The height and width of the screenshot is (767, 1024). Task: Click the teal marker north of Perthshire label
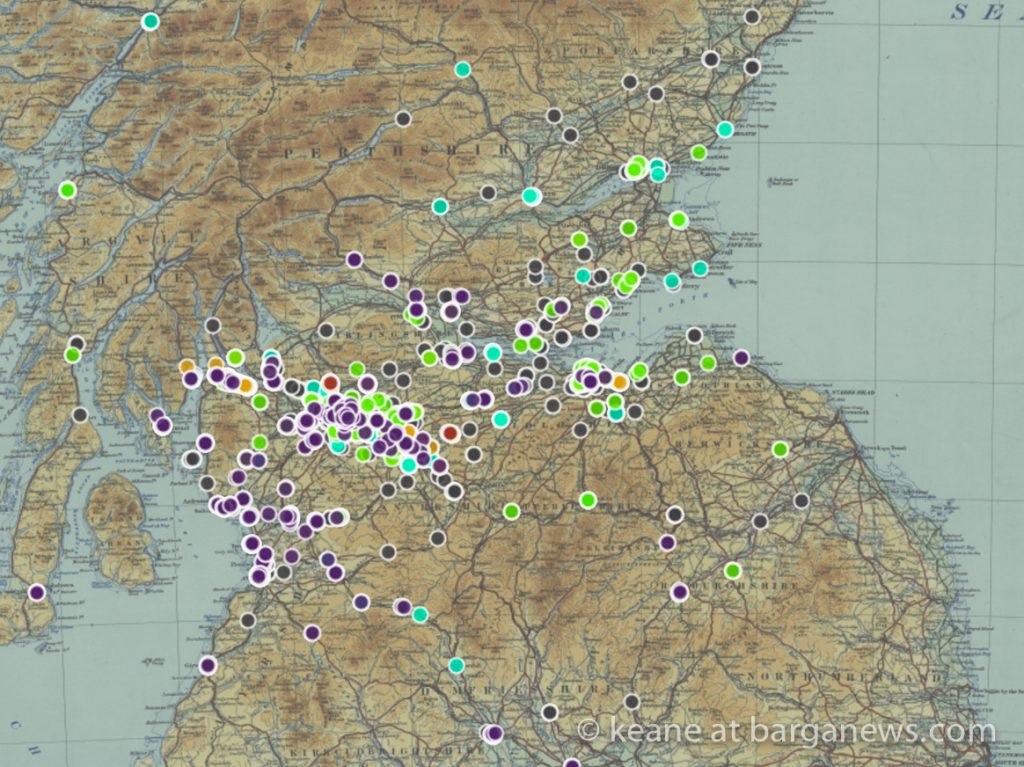pyautogui.click(x=462, y=69)
